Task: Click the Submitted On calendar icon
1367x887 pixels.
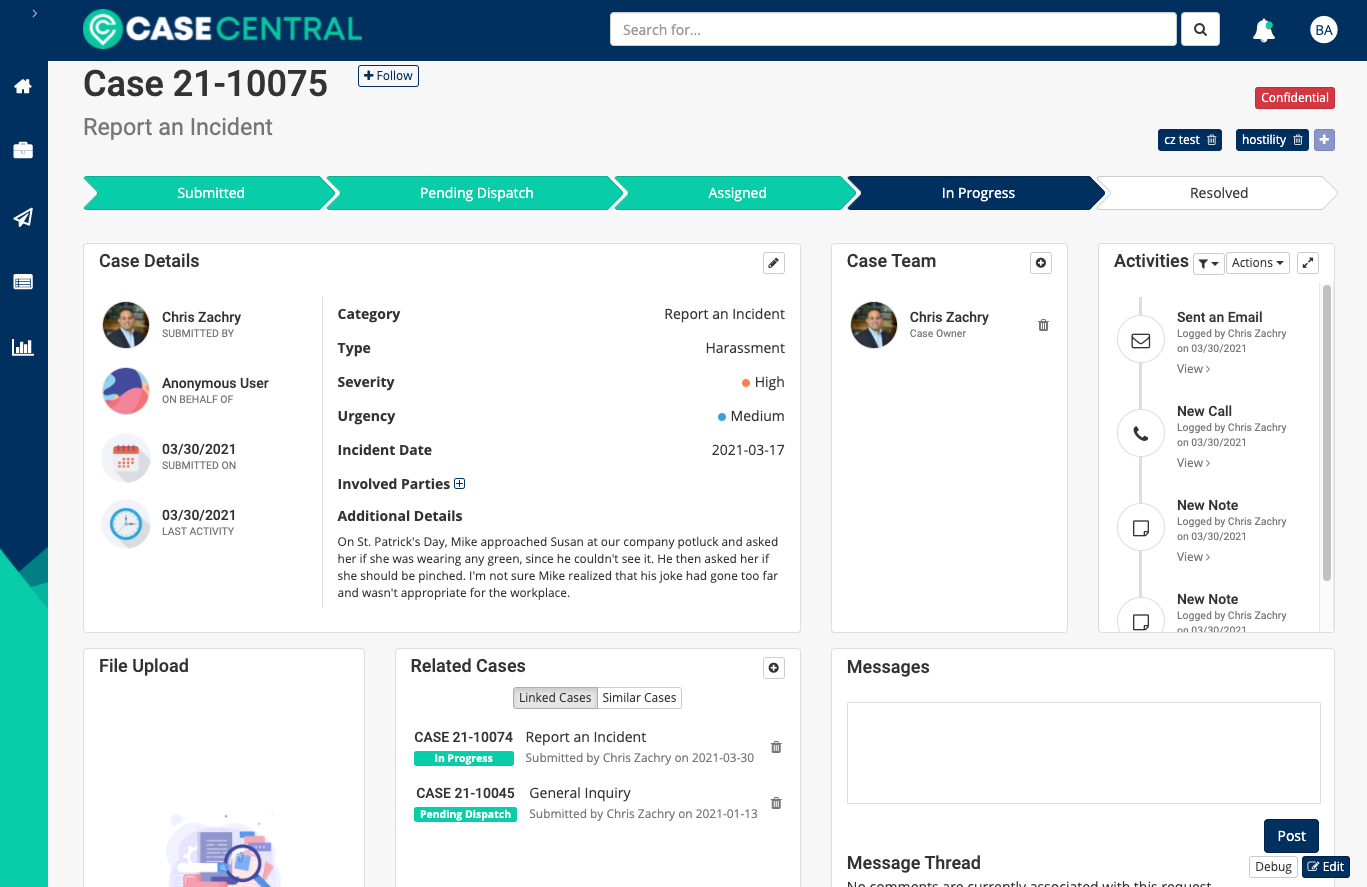Action: [x=126, y=457]
